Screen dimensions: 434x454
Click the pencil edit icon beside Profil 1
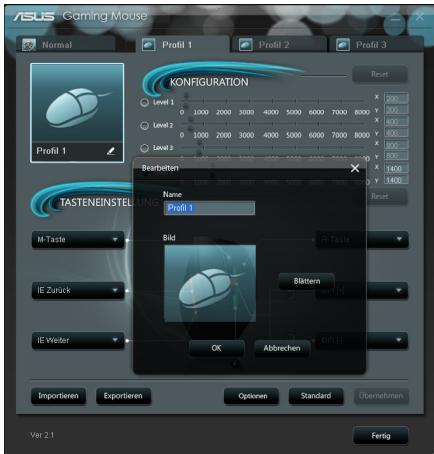pyautogui.click(x=111, y=151)
